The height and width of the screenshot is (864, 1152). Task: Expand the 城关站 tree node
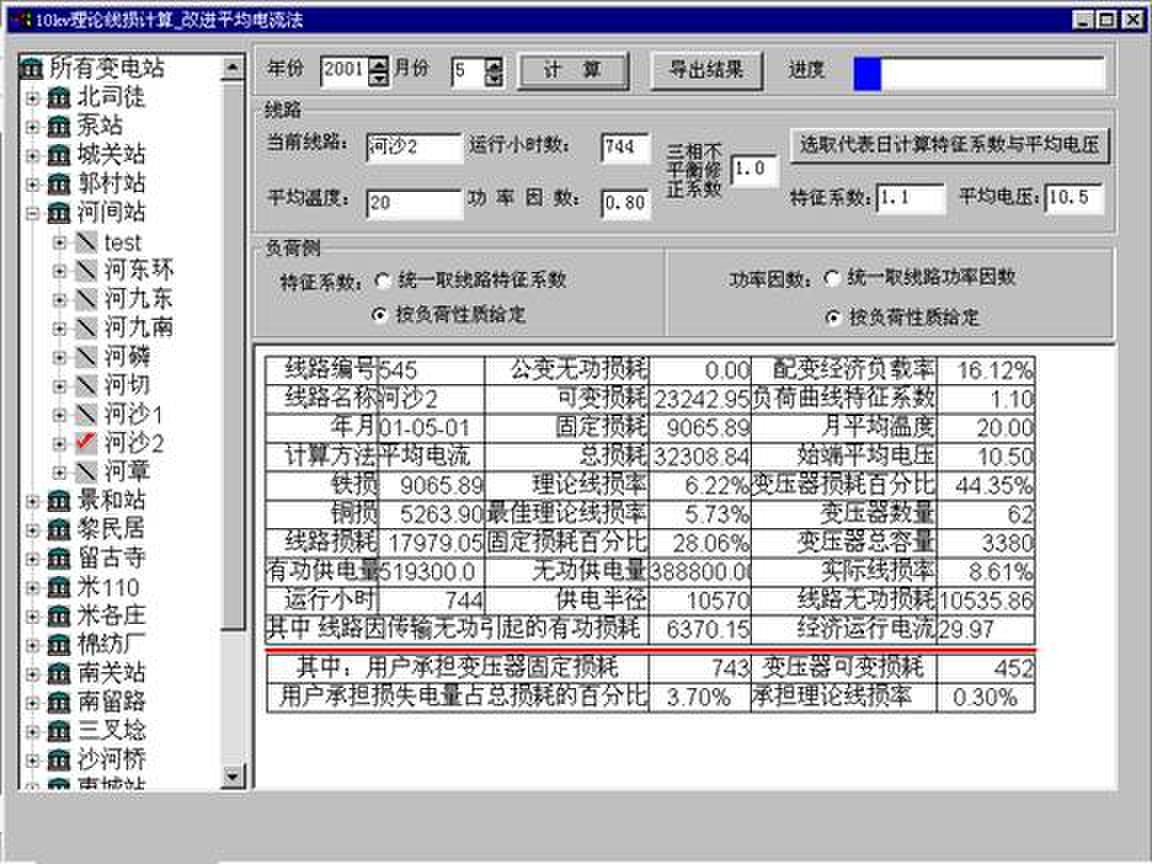[32, 155]
